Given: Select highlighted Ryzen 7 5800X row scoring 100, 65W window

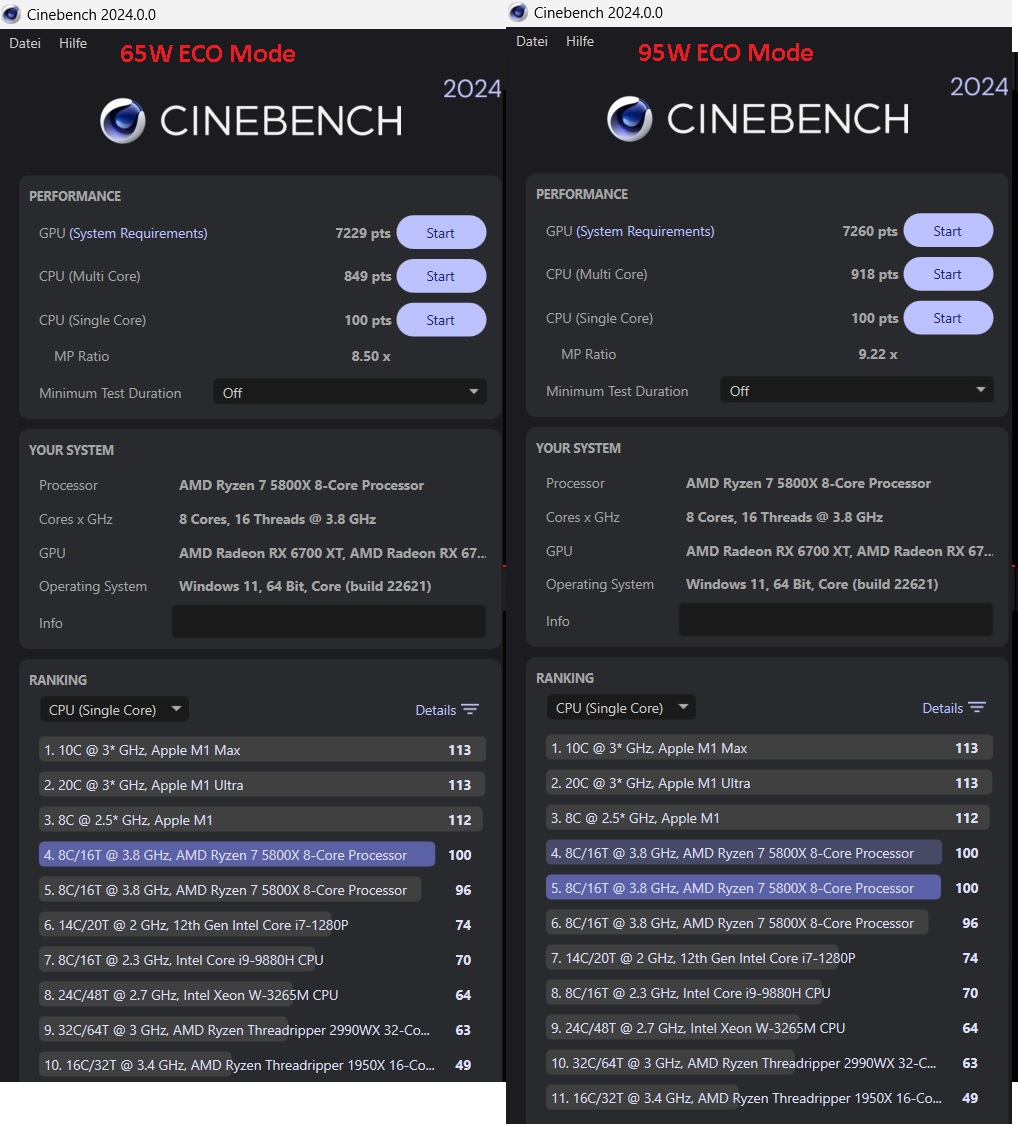Looking at the screenshot, I should tap(262, 855).
